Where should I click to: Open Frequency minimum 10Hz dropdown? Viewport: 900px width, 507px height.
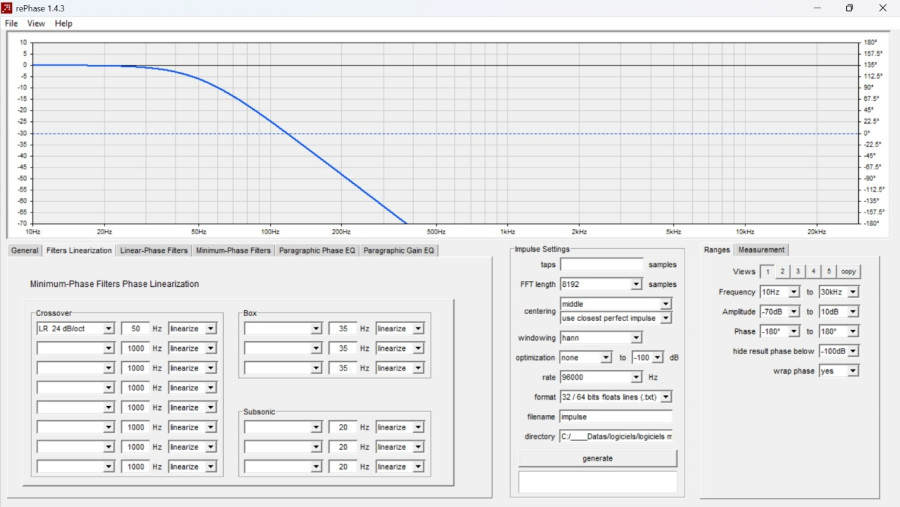(x=779, y=292)
